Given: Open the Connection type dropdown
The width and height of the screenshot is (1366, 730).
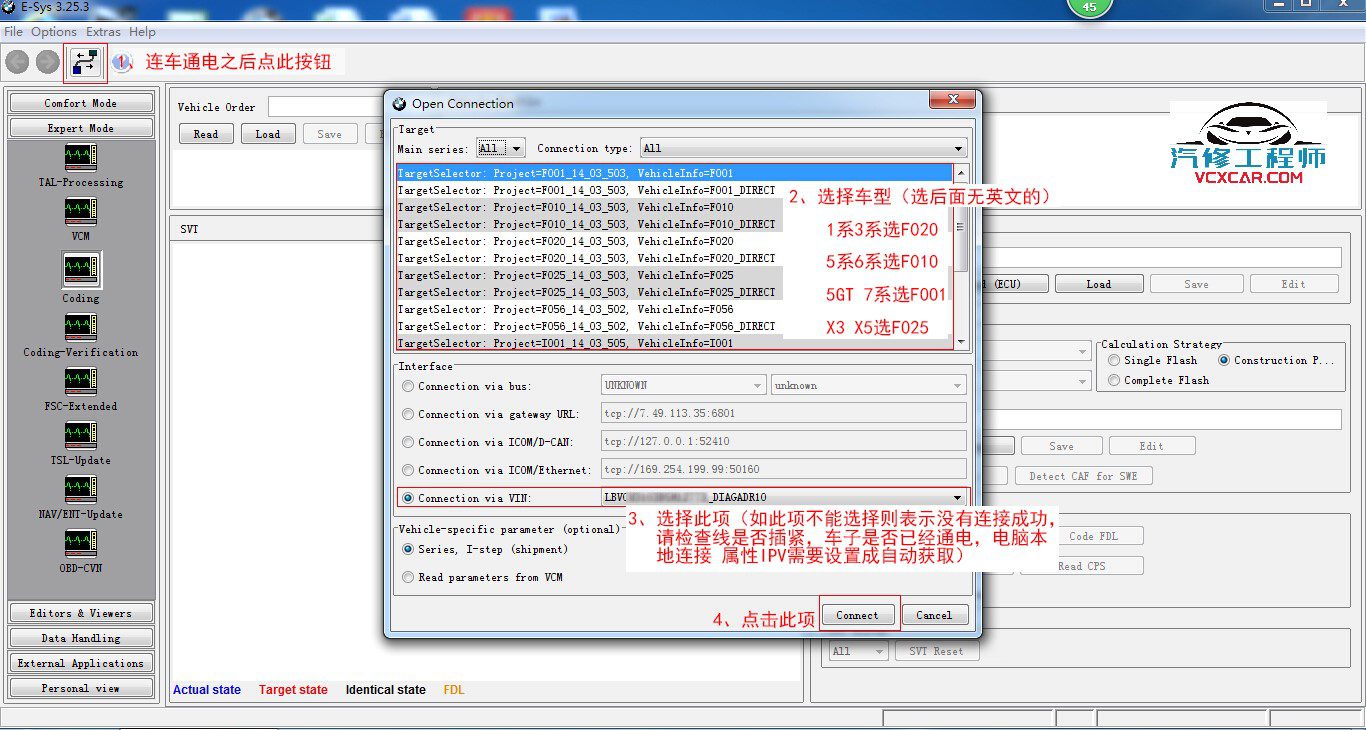Looking at the screenshot, I should [803, 148].
